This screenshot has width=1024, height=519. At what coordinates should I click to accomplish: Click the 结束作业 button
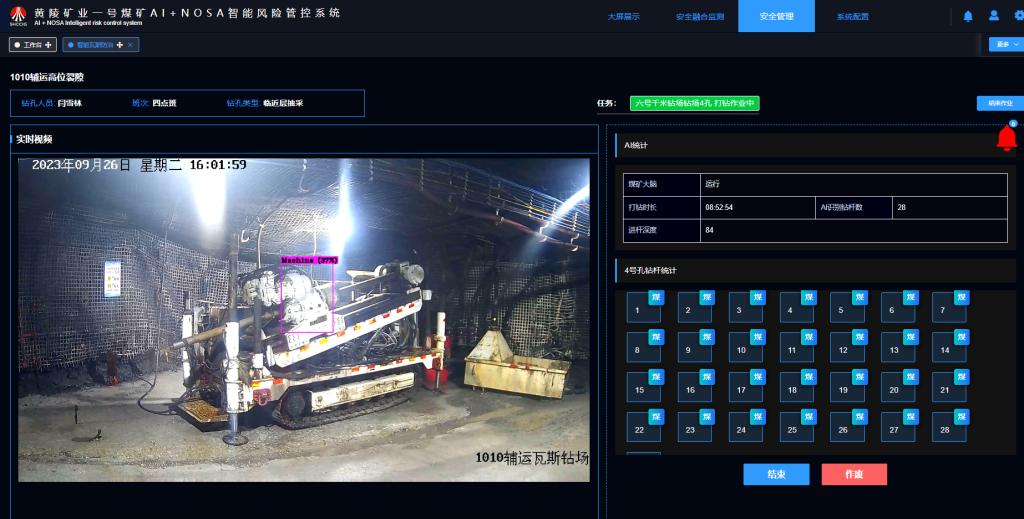(x=999, y=103)
